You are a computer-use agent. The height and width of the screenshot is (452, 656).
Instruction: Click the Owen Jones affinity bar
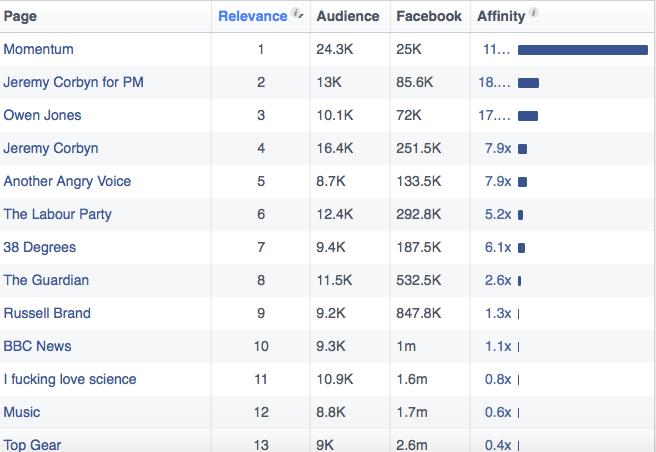click(528, 116)
